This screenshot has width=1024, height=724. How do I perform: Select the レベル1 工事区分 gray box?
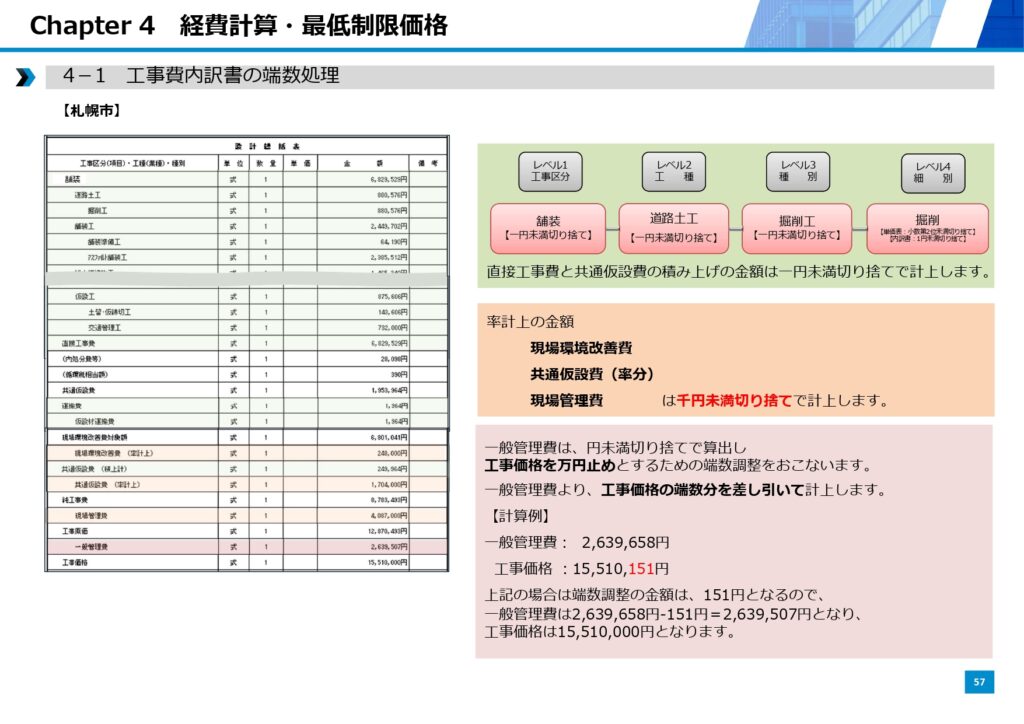550,171
